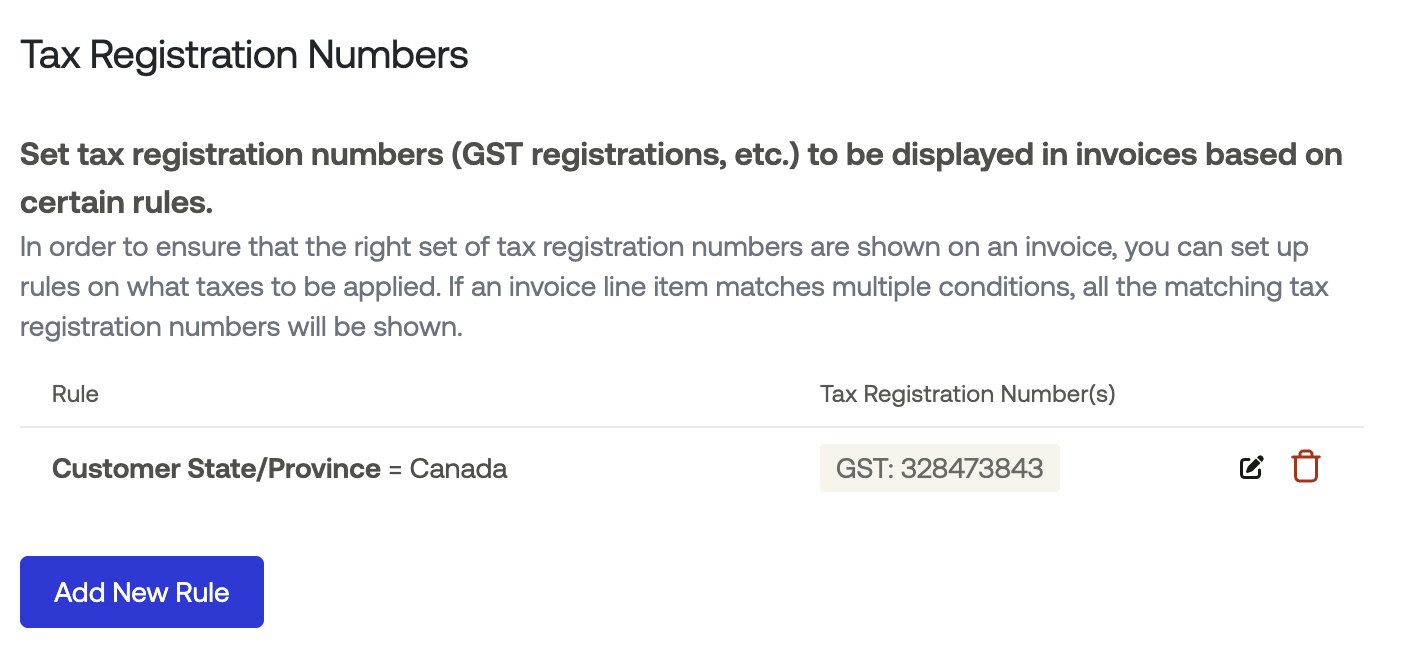
Task: Click the Tax Registration Number(s) column header
Action: [x=967, y=394]
